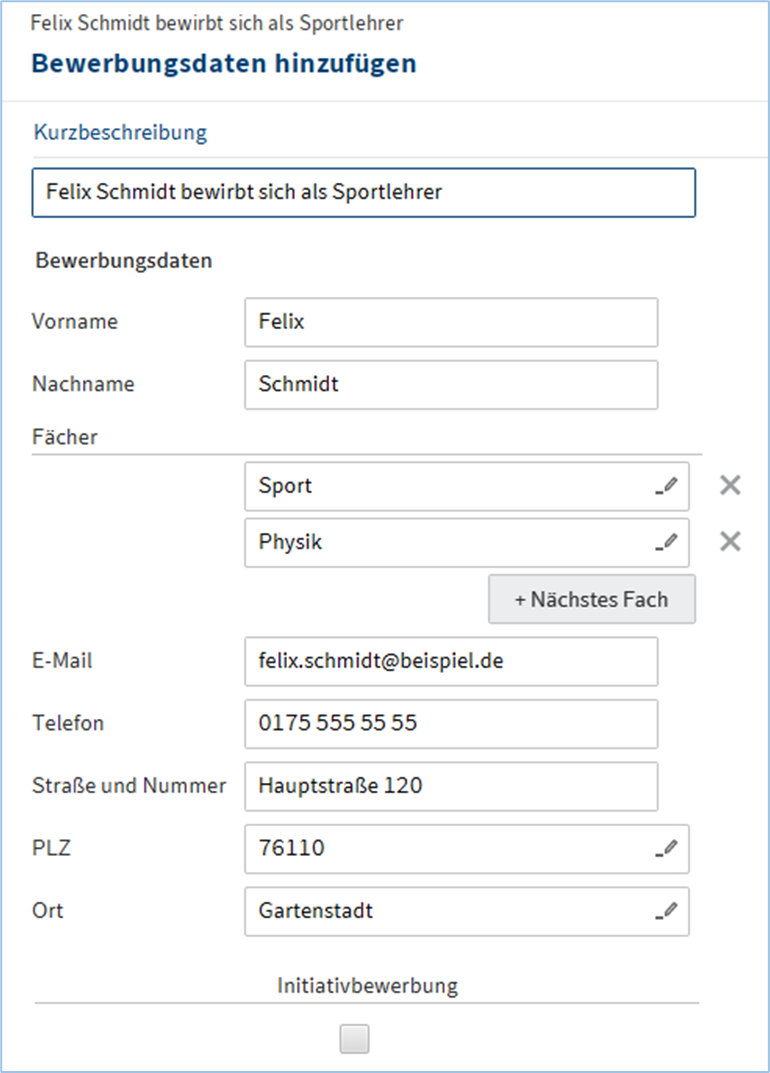770x1073 pixels.
Task: Focus the Straße und Nummer field
Action: [450, 786]
